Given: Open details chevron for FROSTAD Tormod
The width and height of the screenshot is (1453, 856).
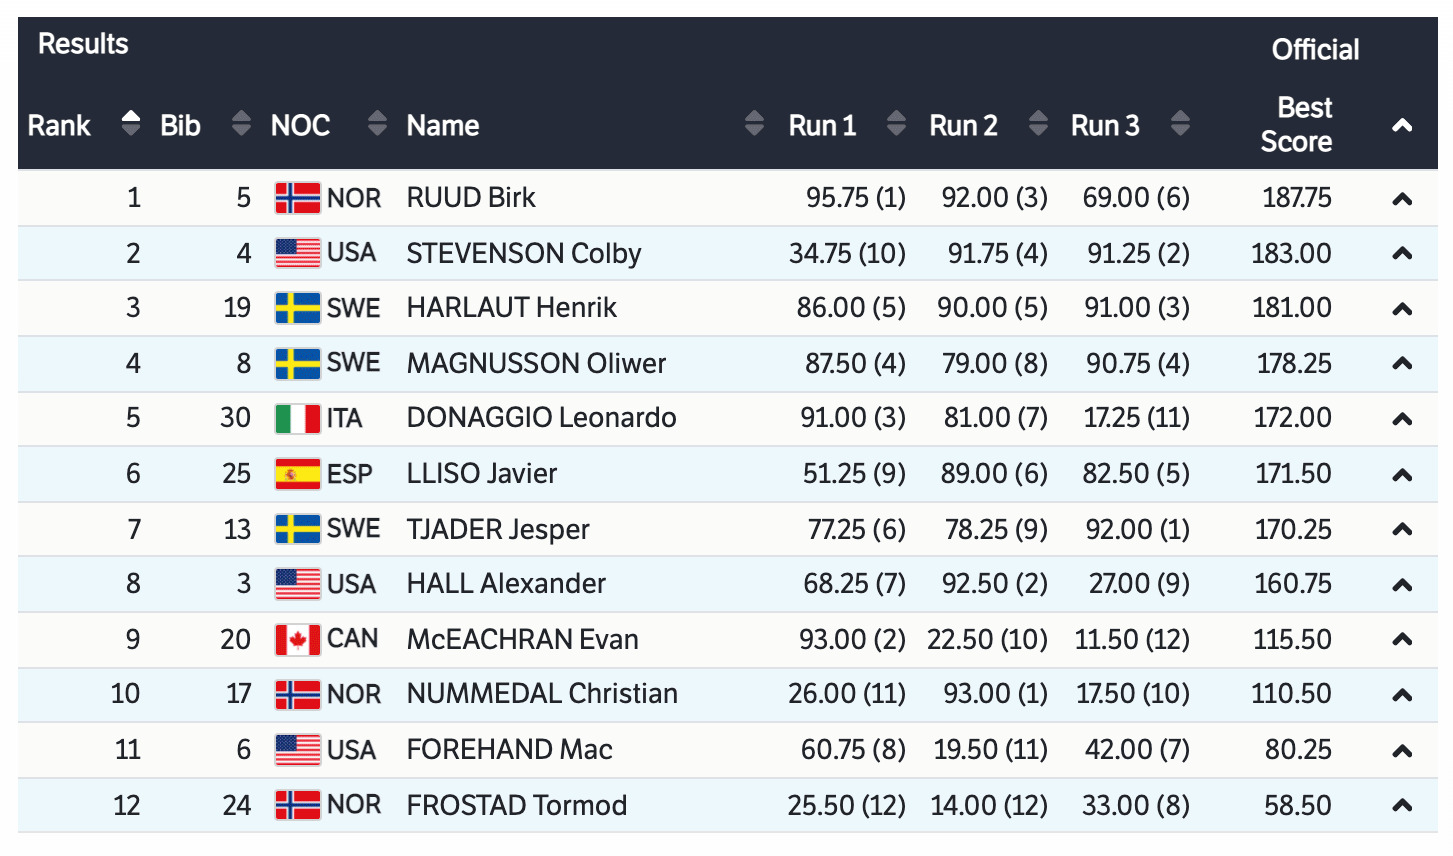Looking at the screenshot, I should click(x=1402, y=806).
